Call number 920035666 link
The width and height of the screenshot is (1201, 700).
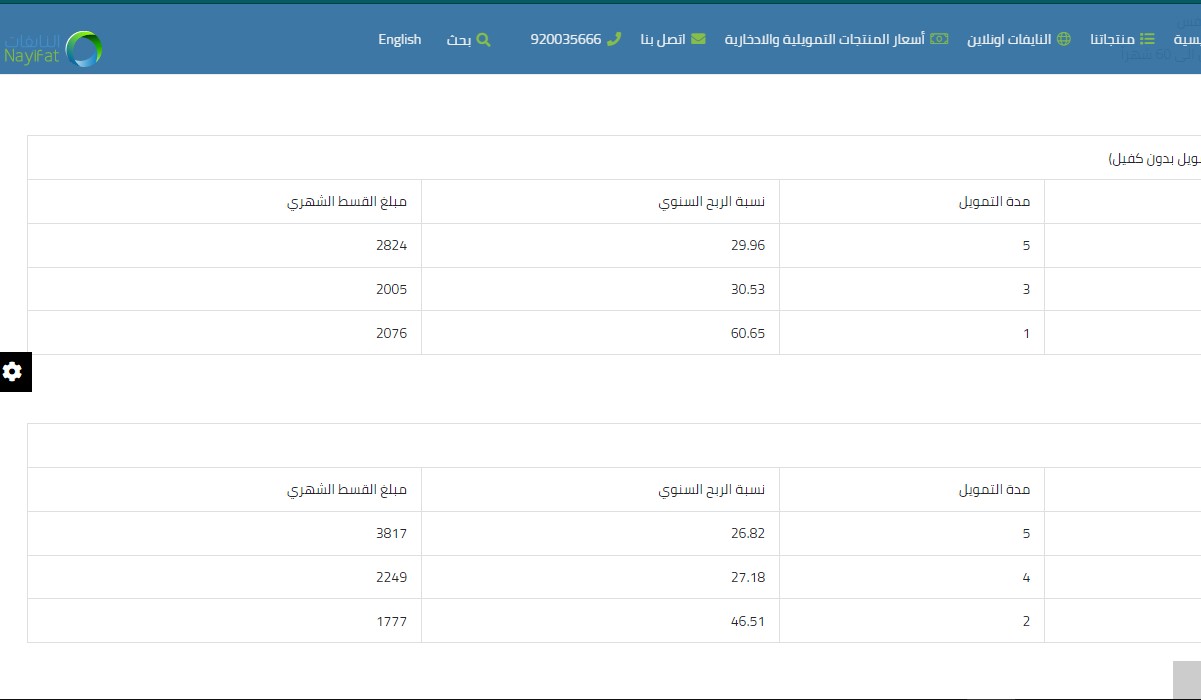(x=566, y=39)
